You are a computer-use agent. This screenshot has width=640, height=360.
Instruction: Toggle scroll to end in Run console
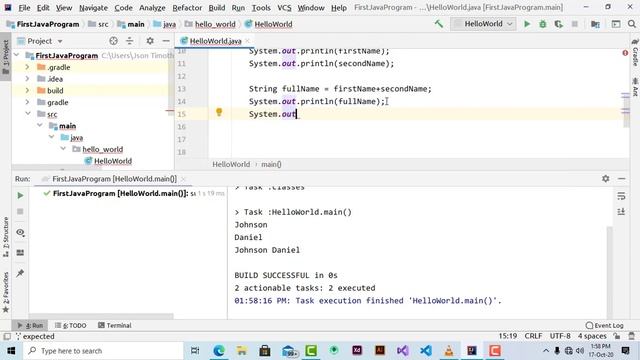click(621, 211)
